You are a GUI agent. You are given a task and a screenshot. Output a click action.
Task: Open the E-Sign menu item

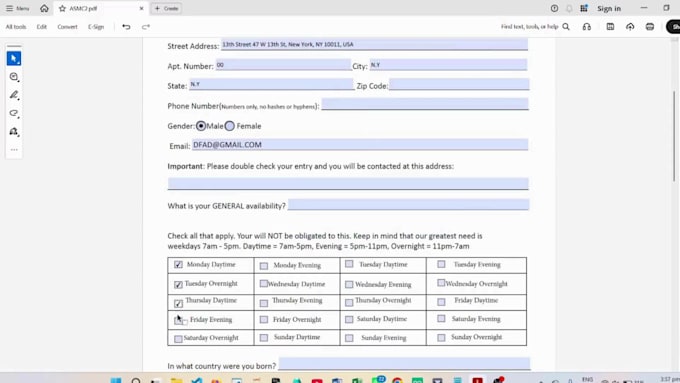96,27
